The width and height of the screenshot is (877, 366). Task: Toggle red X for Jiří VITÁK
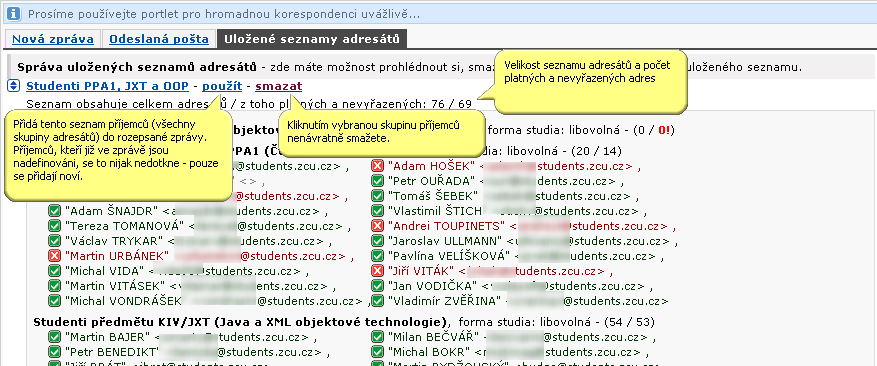378,271
